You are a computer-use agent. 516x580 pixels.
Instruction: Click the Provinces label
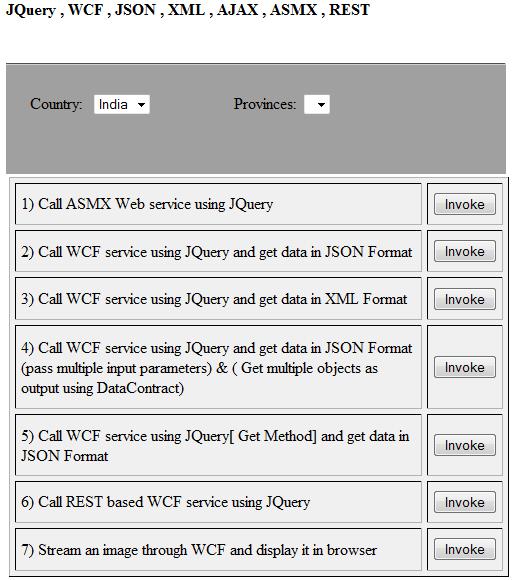(265, 104)
